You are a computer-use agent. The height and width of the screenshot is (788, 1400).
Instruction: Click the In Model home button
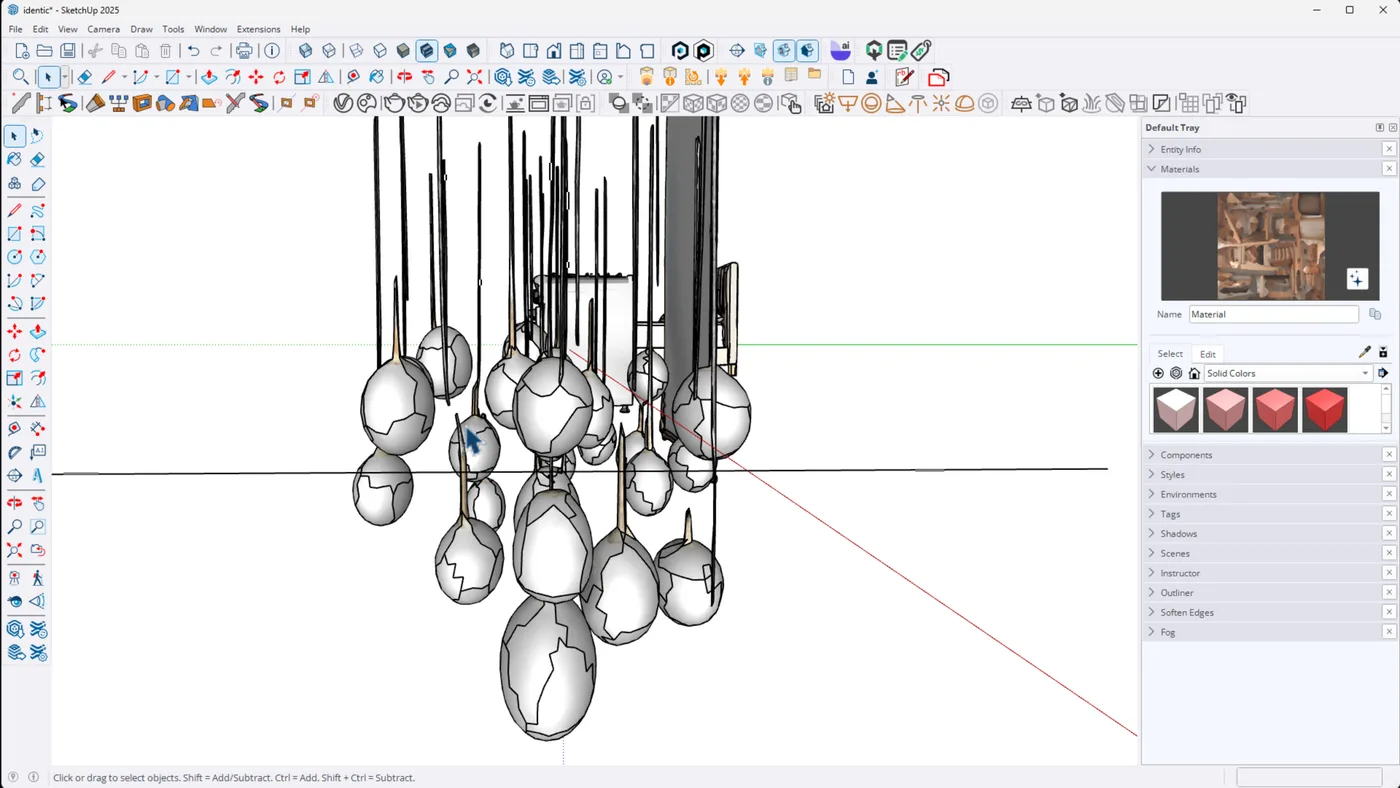(1194, 373)
